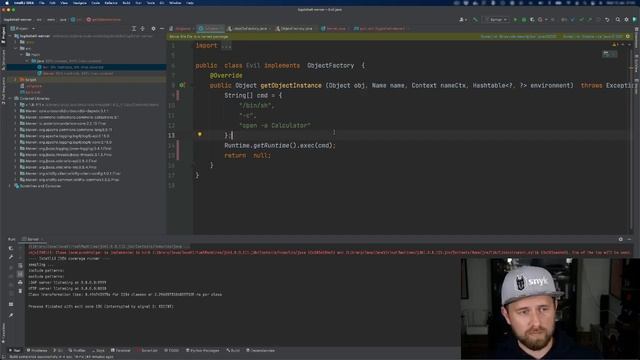The image size is (640, 360).
Task: Open the run configuration dropdown
Action: 496,20
